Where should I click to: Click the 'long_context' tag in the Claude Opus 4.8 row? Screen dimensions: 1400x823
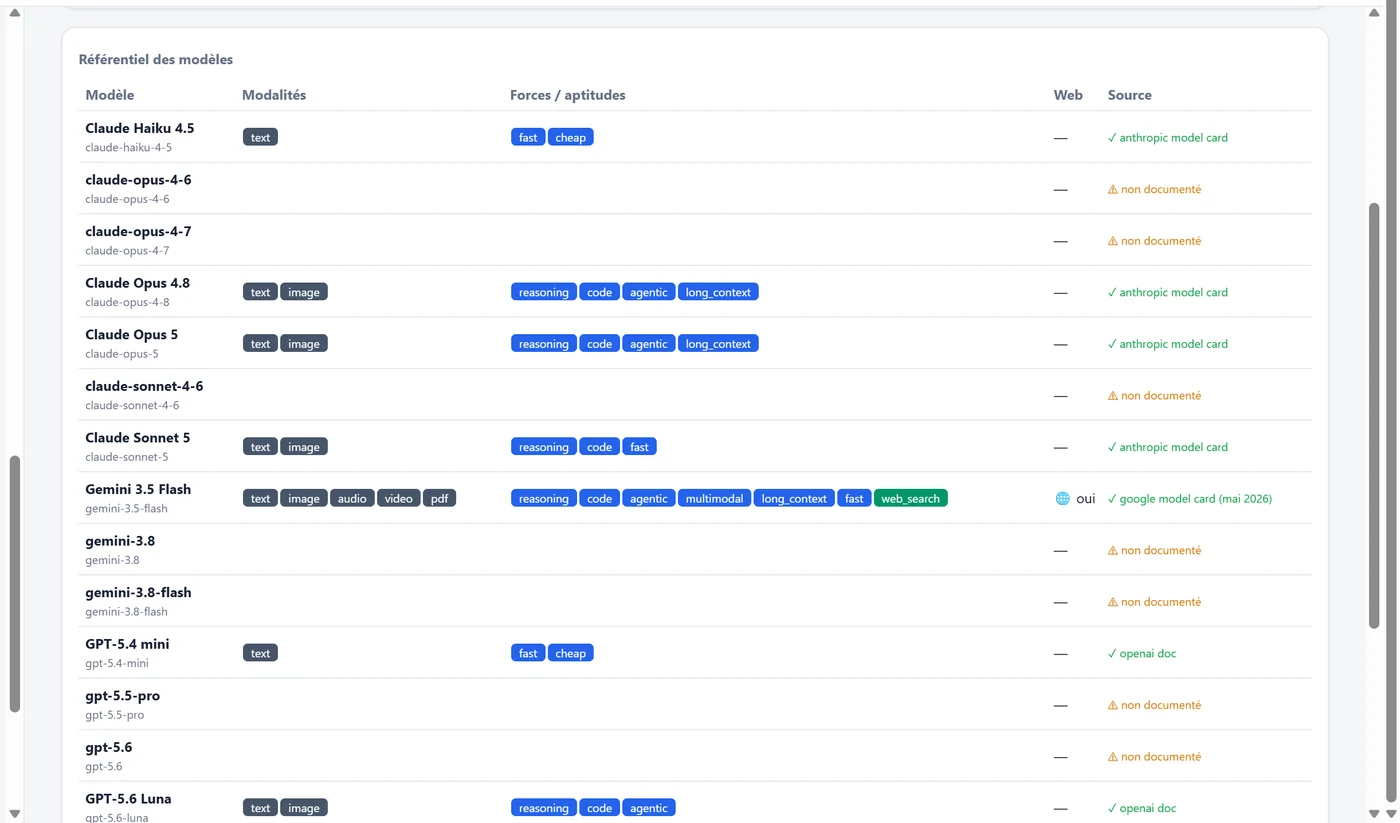pos(718,292)
